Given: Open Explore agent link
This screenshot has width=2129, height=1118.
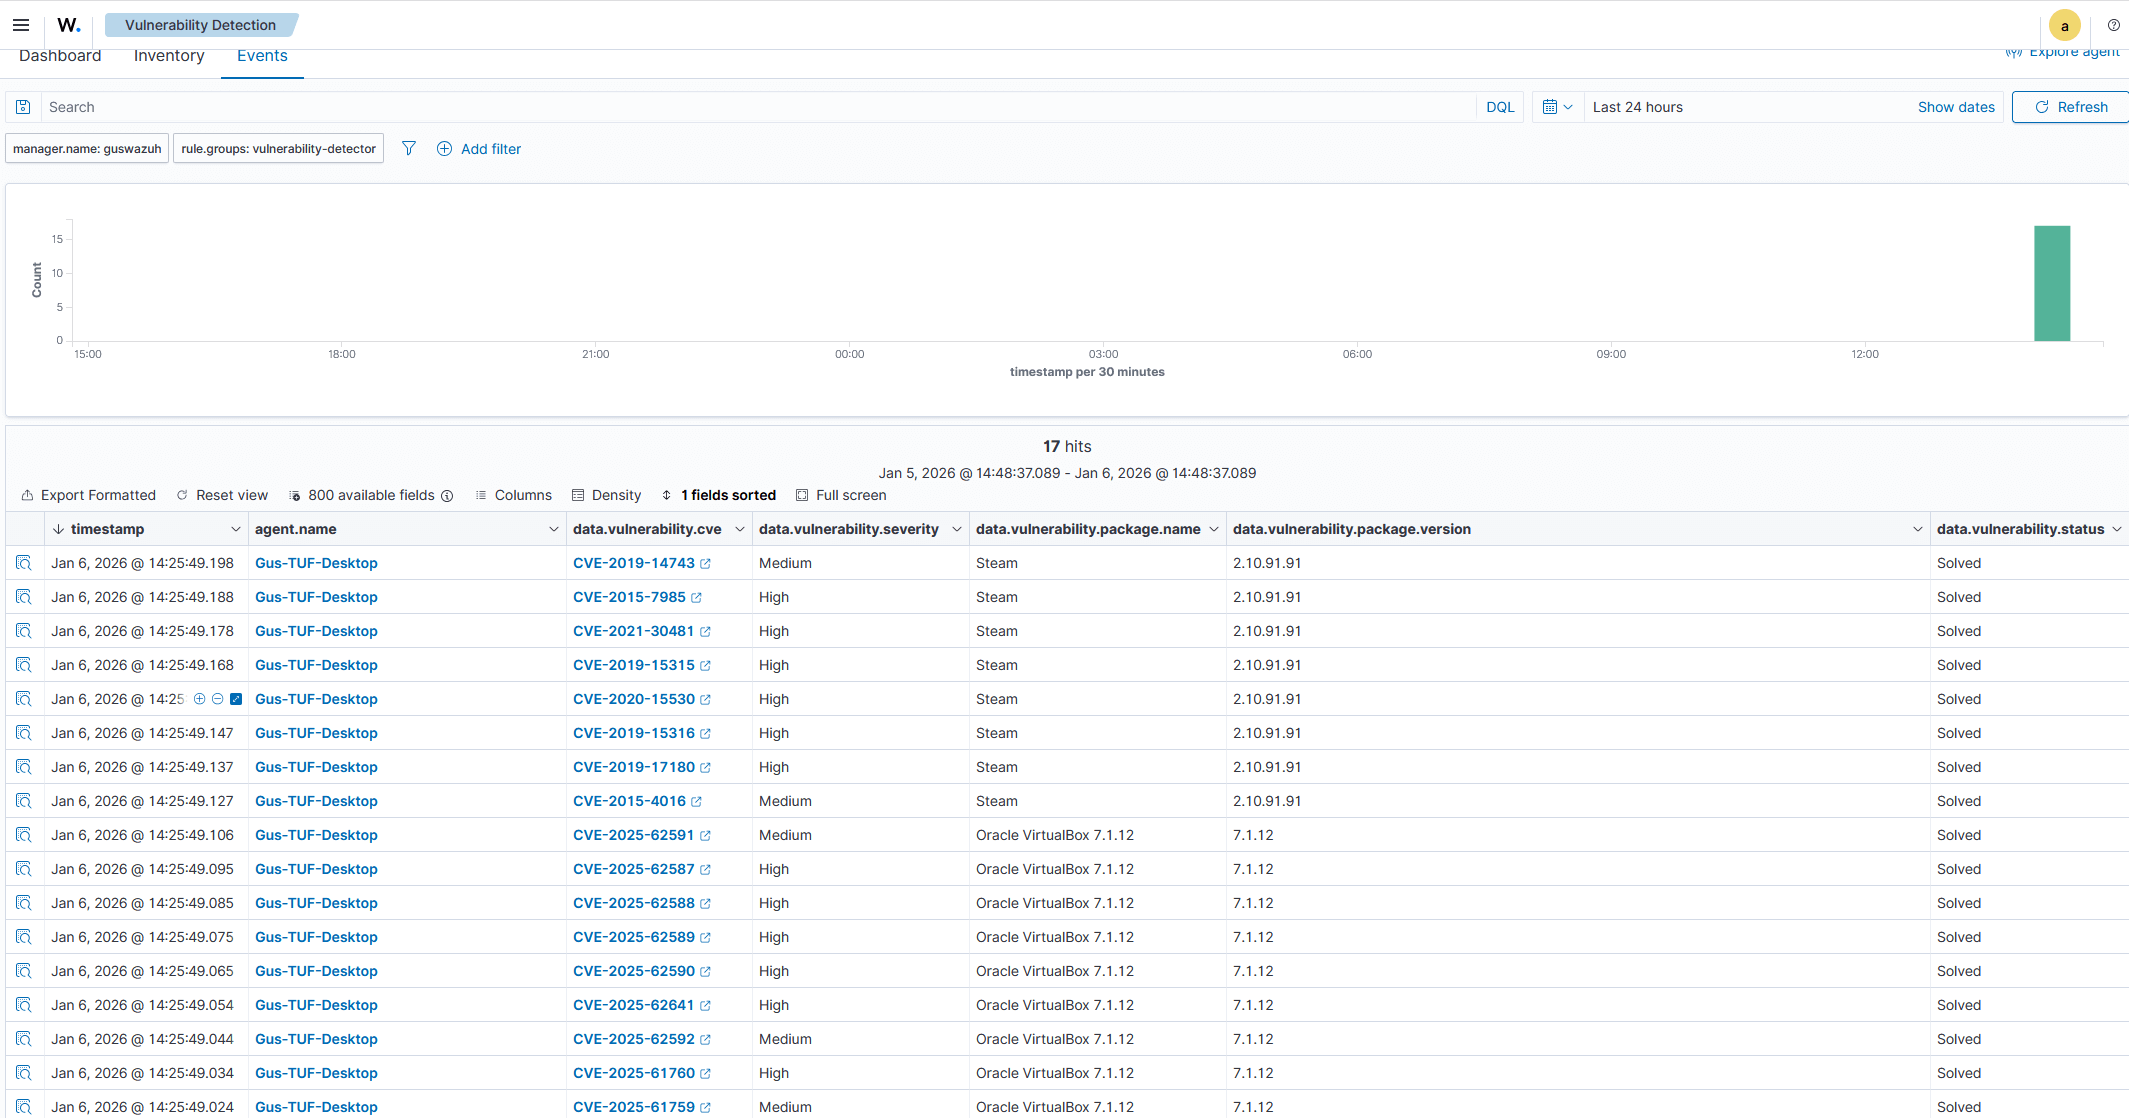Looking at the screenshot, I should (x=2062, y=52).
